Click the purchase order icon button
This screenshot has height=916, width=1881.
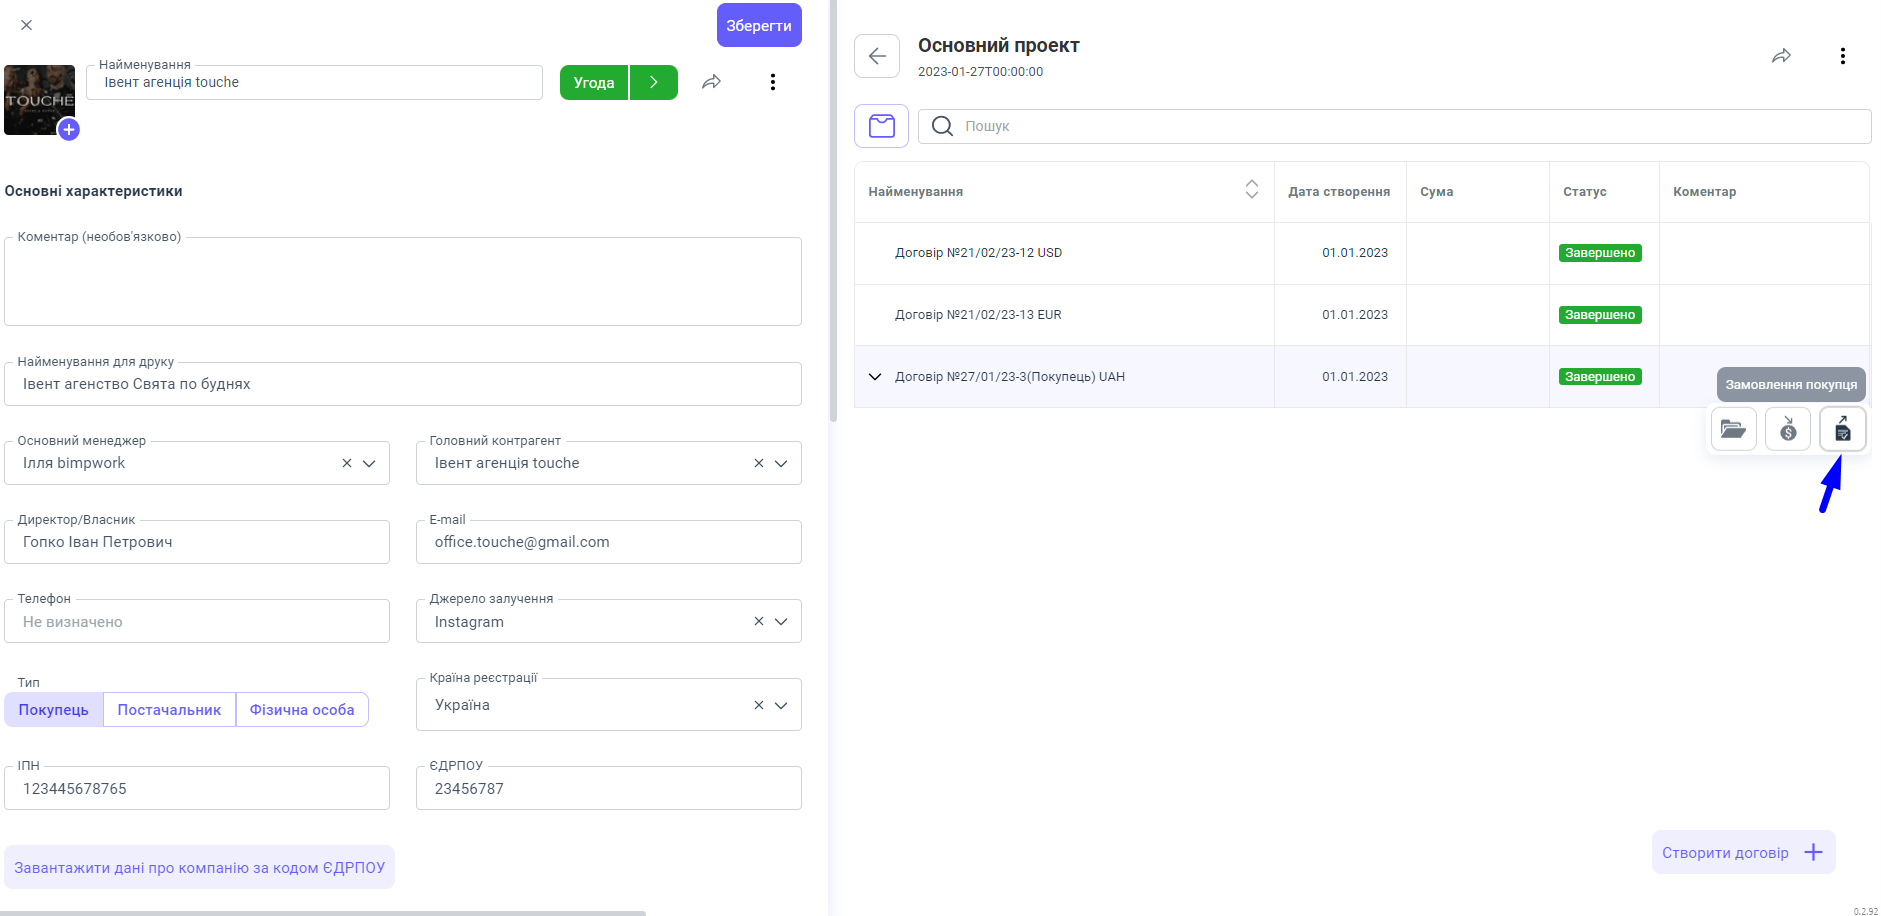[x=1842, y=430]
